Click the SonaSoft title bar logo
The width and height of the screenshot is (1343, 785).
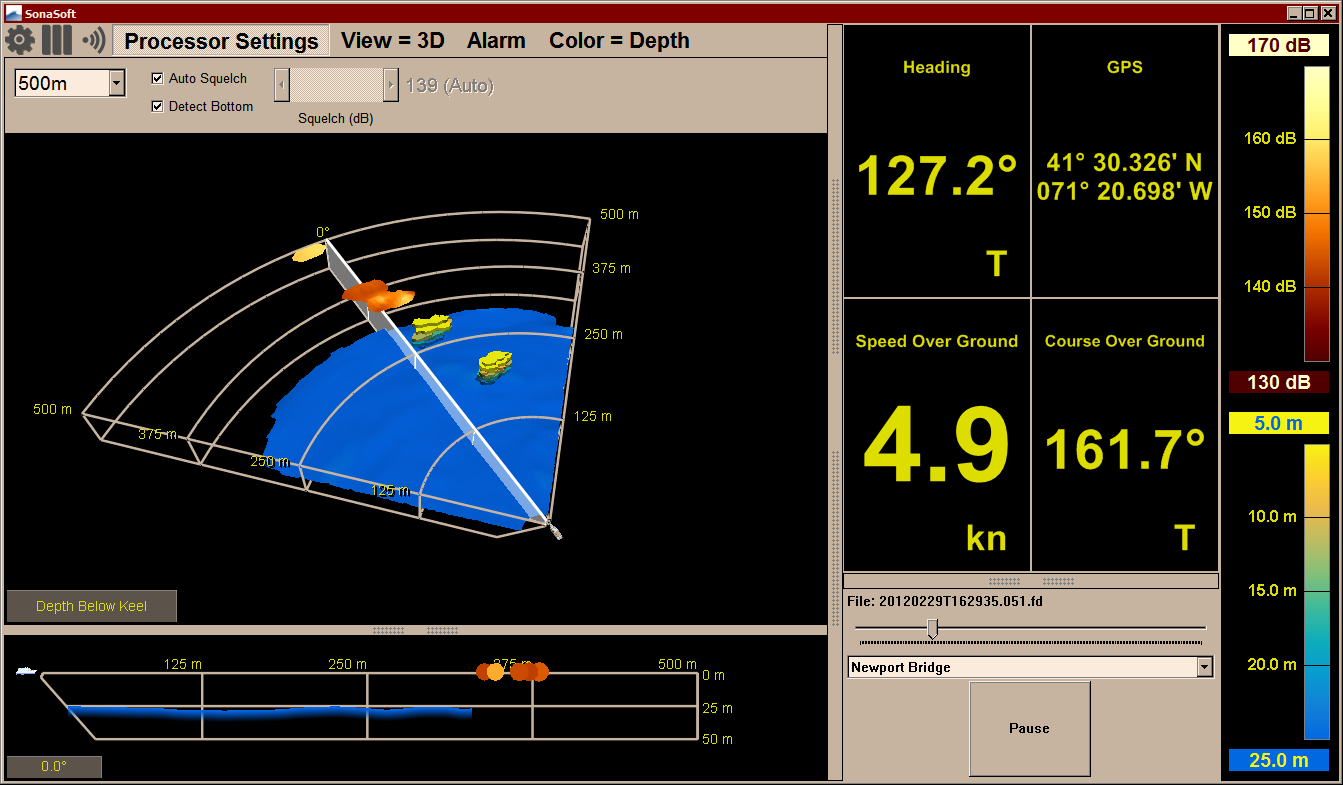coord(13,13)
